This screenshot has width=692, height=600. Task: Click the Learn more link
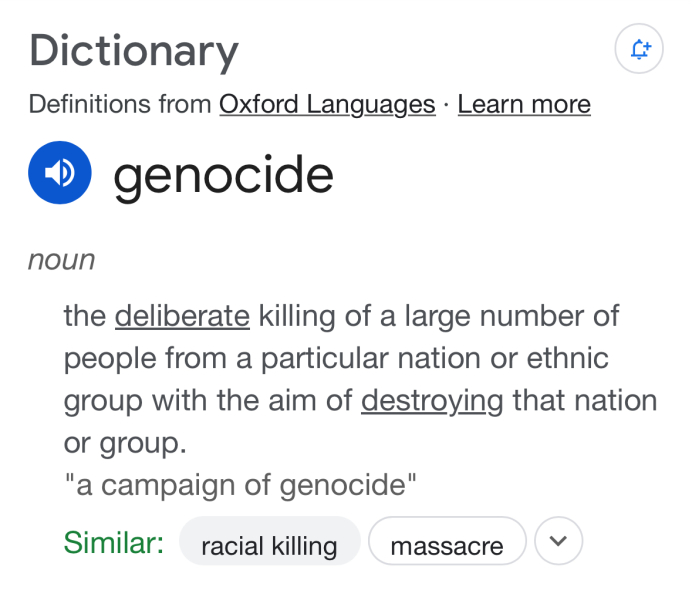point(524,104)
